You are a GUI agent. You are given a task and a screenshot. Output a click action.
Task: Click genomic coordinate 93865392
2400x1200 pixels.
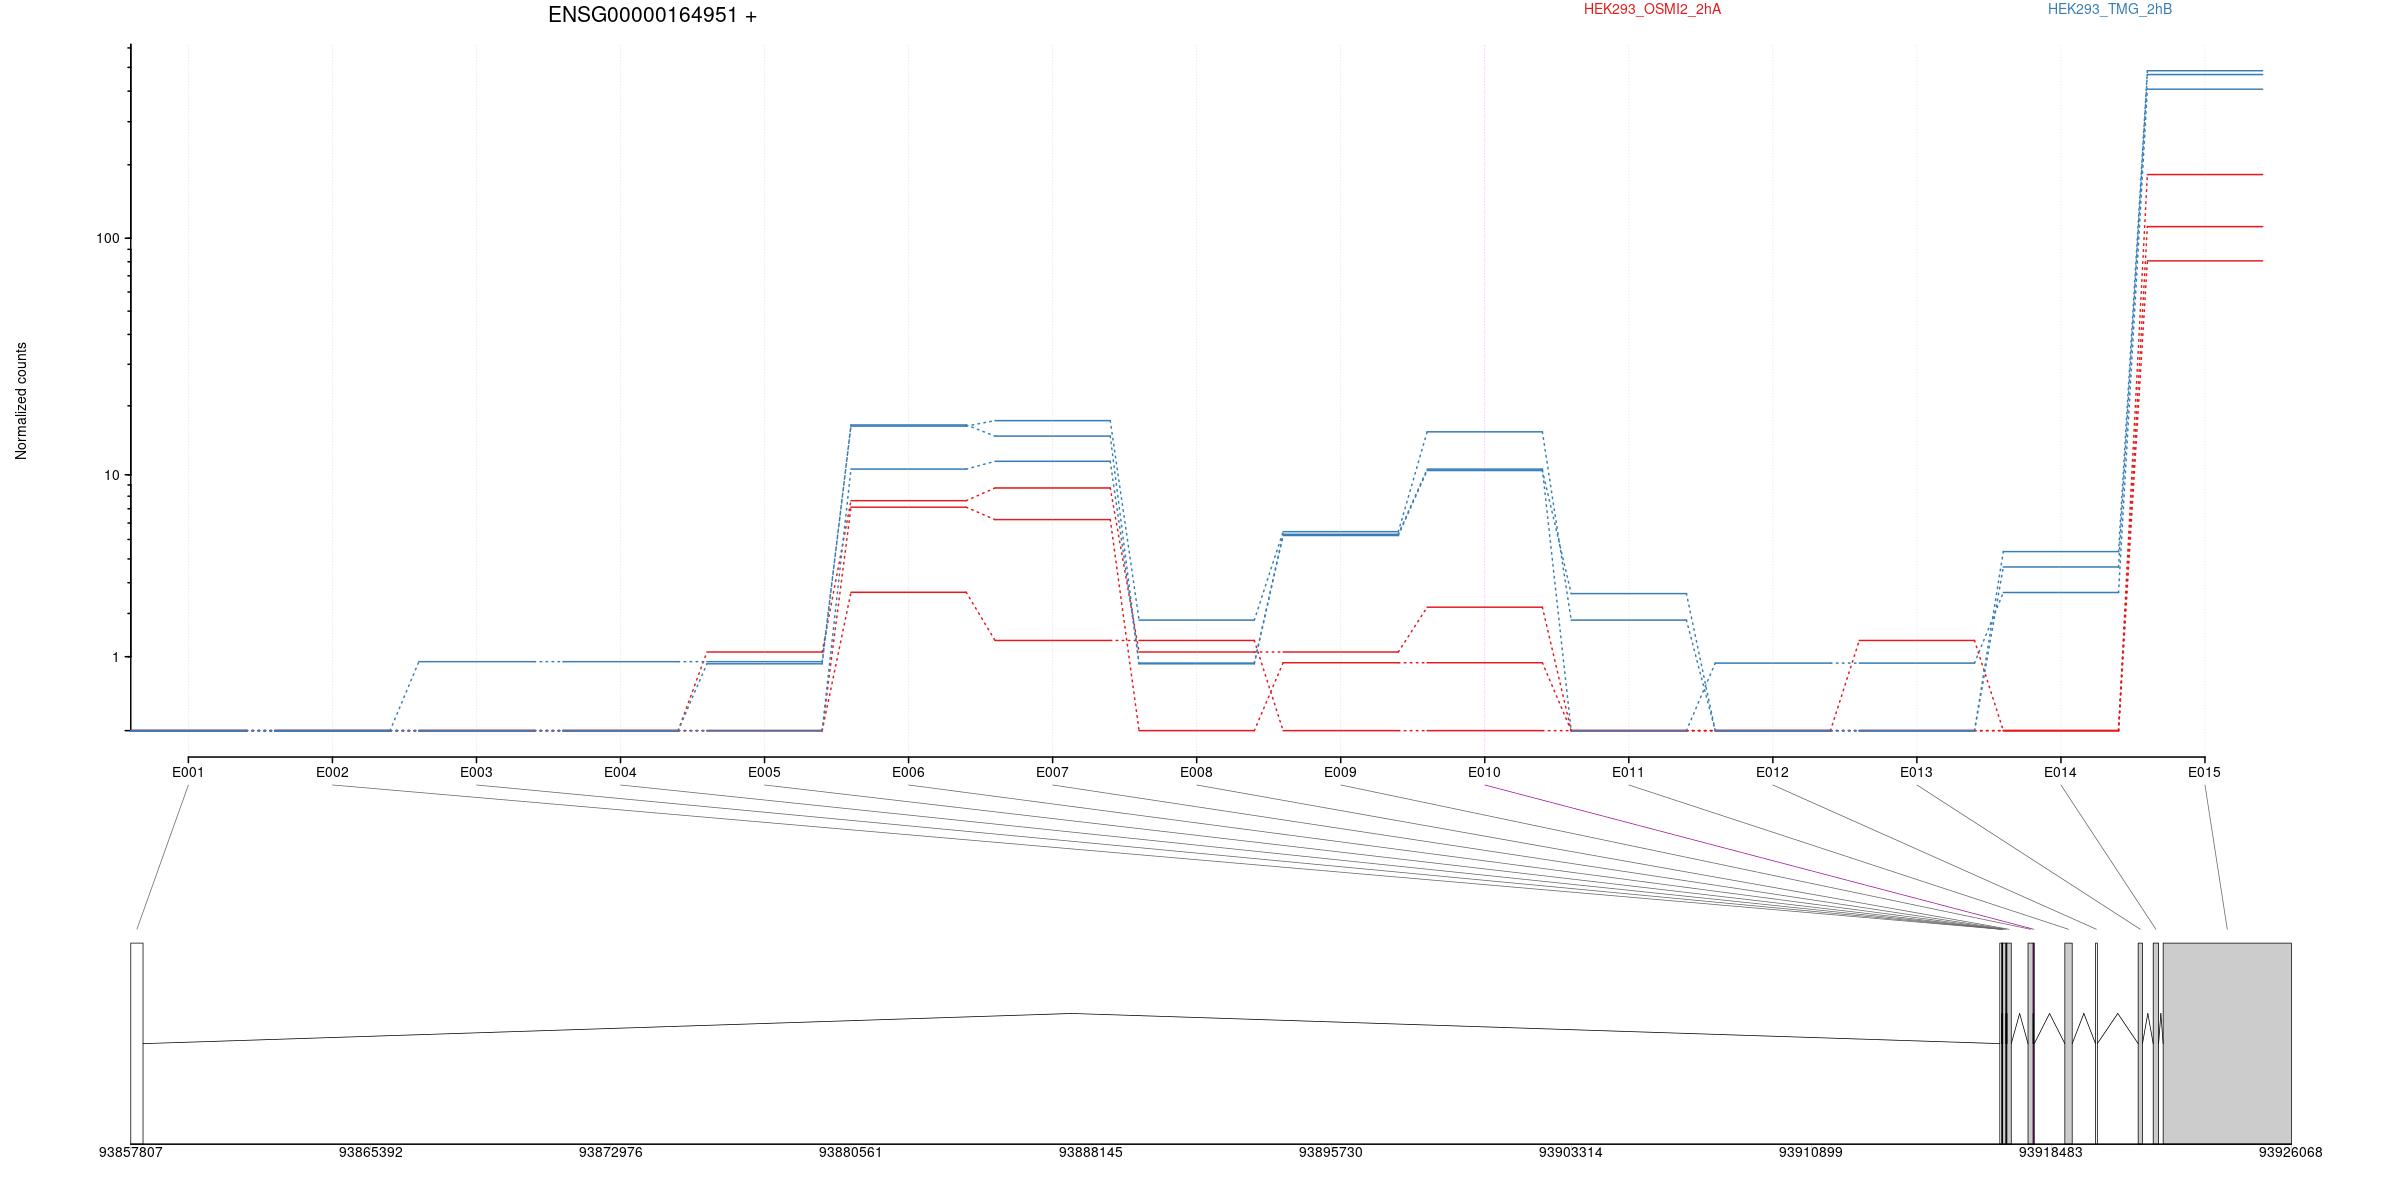(371, 1152)
